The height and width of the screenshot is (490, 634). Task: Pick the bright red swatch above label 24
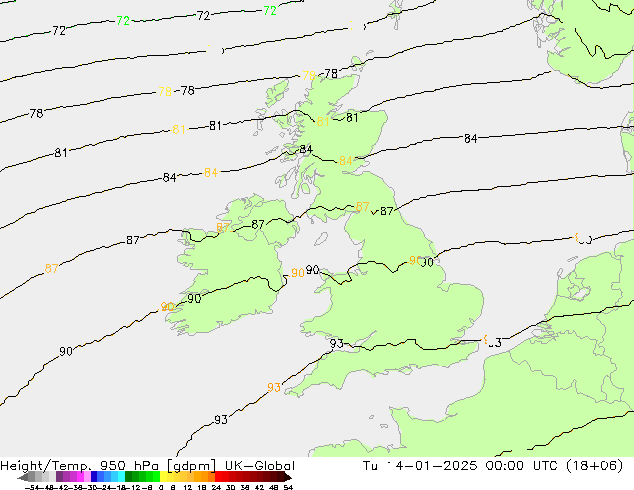point(219,477)
